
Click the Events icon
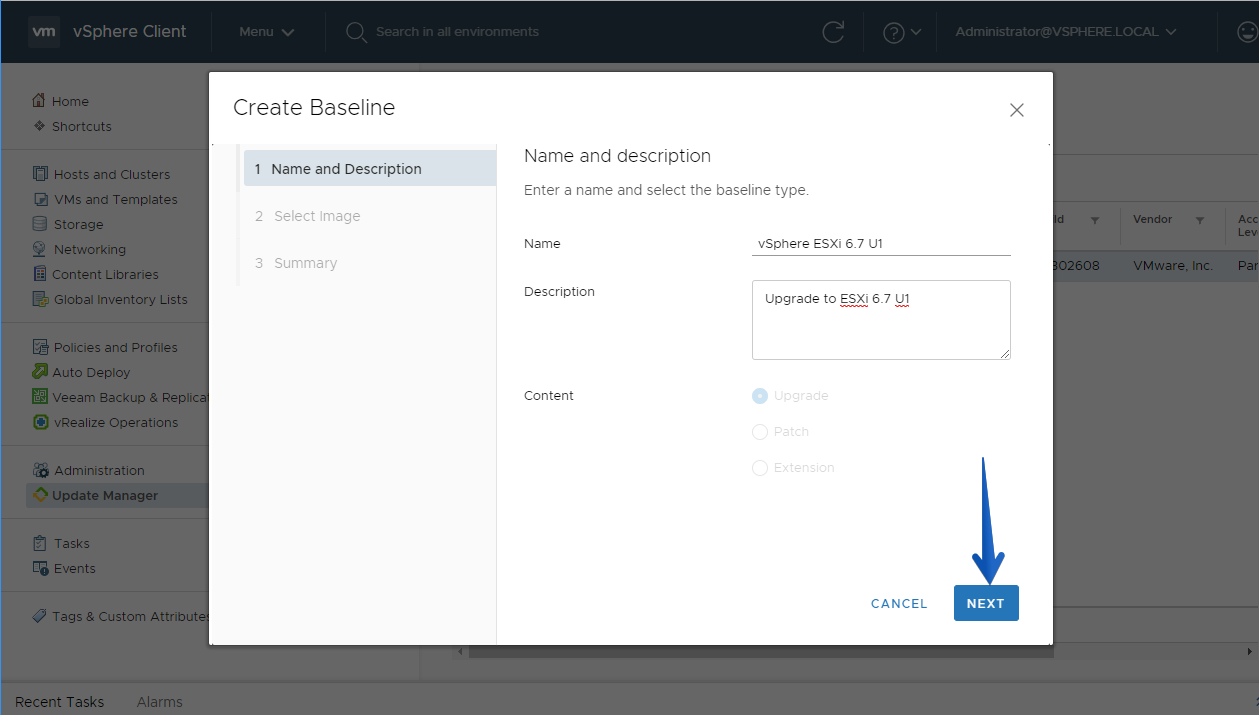[x=40, y=568]
